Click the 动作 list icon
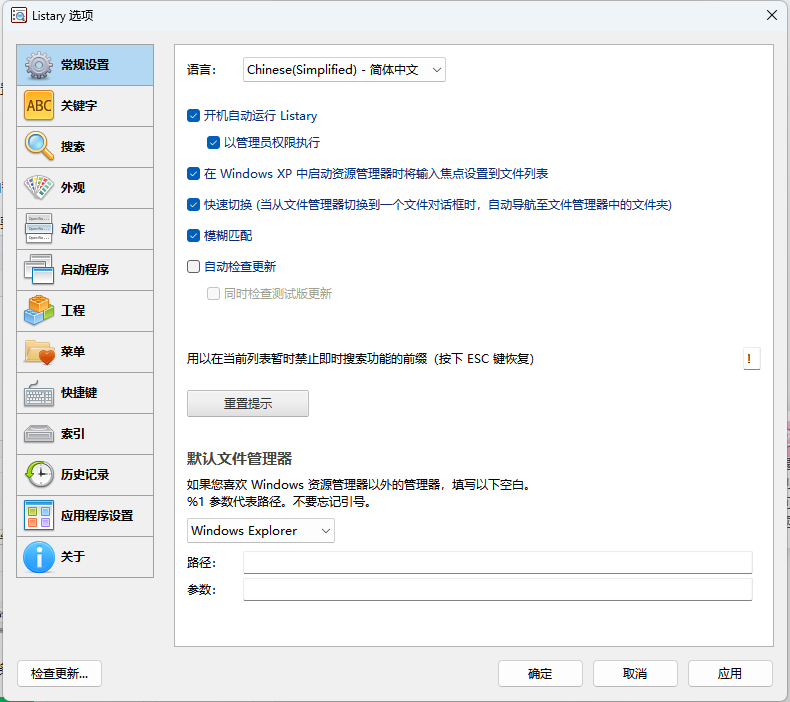Image resolution: width=790 pixels, height=702 pixels. [39, 229]
